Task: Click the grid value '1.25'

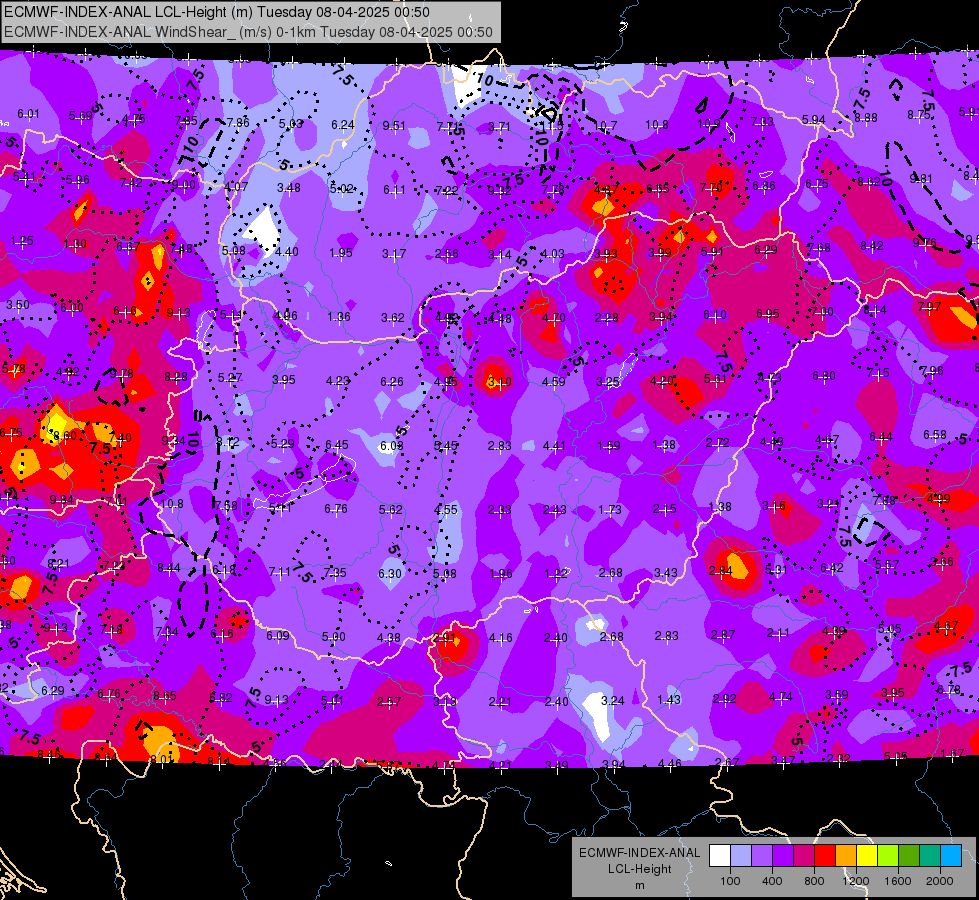Action: click(22, 240)
